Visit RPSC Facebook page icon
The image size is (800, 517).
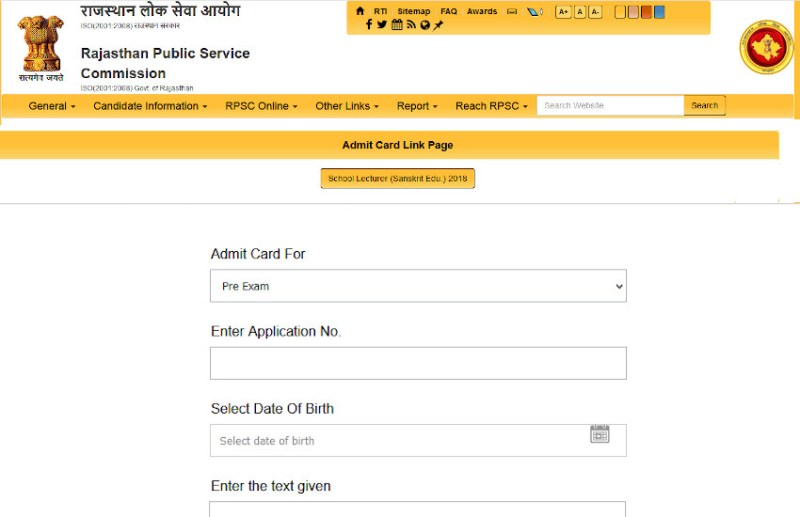click(x=369, y=24)
